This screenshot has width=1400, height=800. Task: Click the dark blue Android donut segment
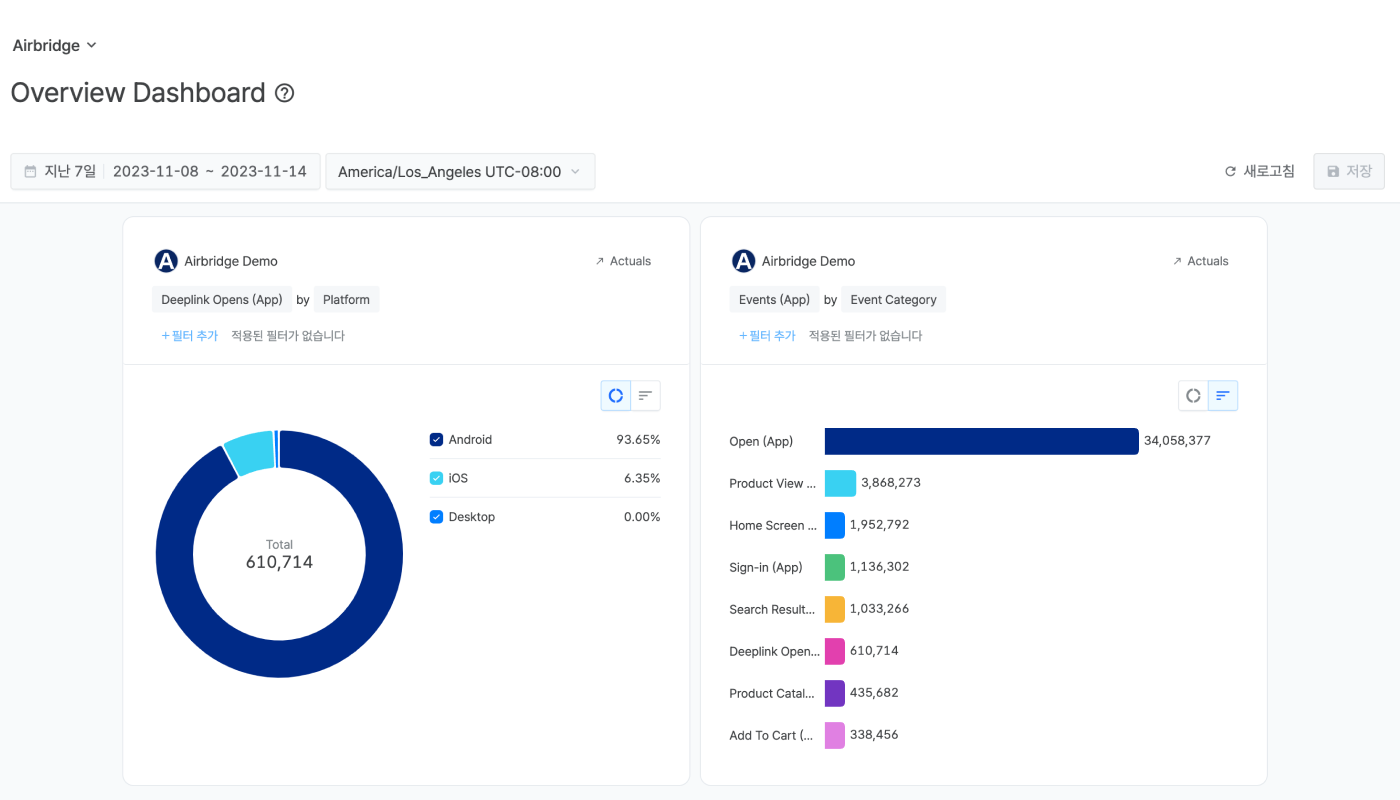coord(280,659)
